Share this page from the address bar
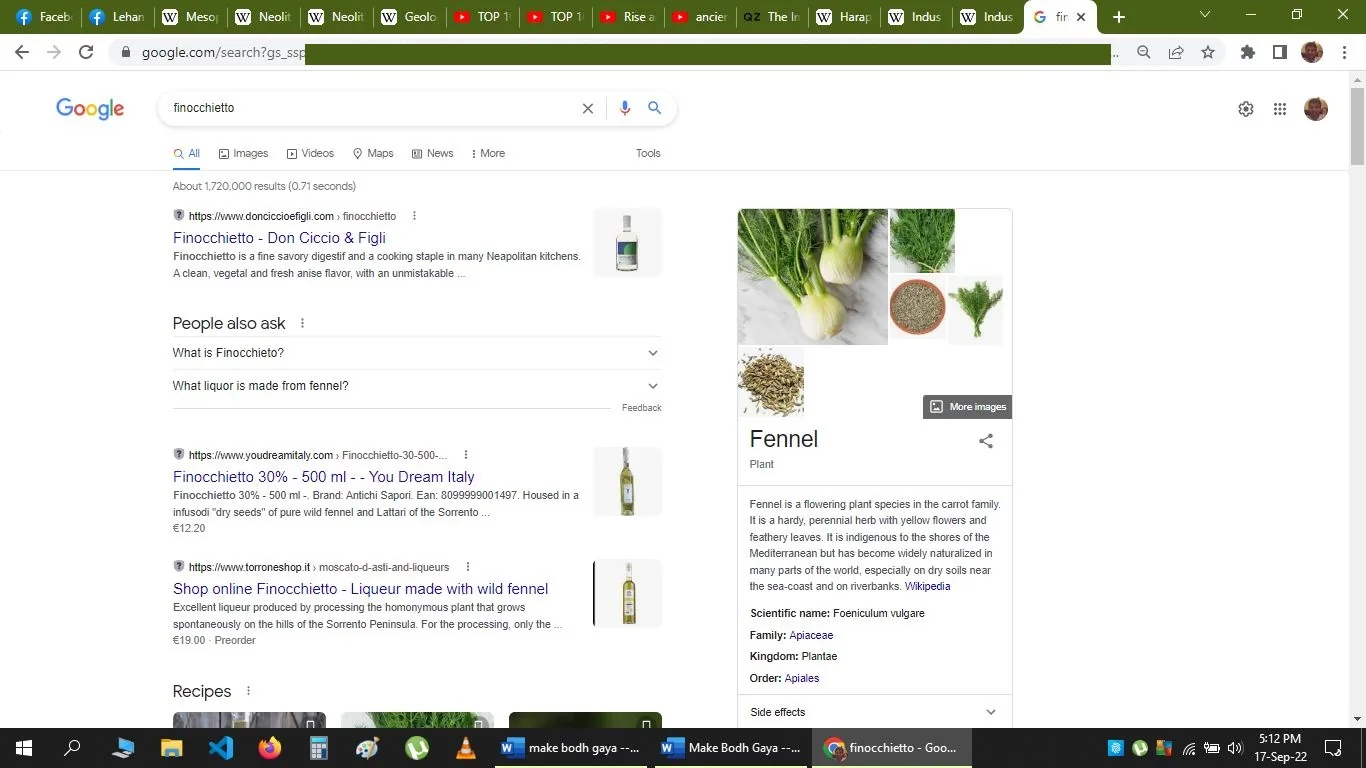1366x768 pixels. 1176,53
